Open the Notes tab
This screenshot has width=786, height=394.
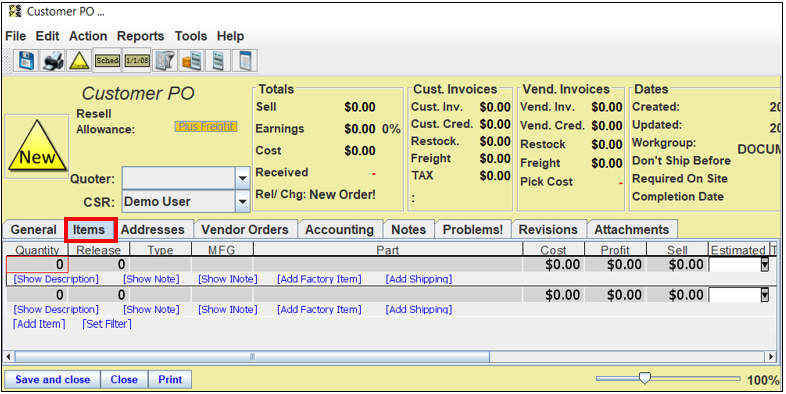pos(409,230)
